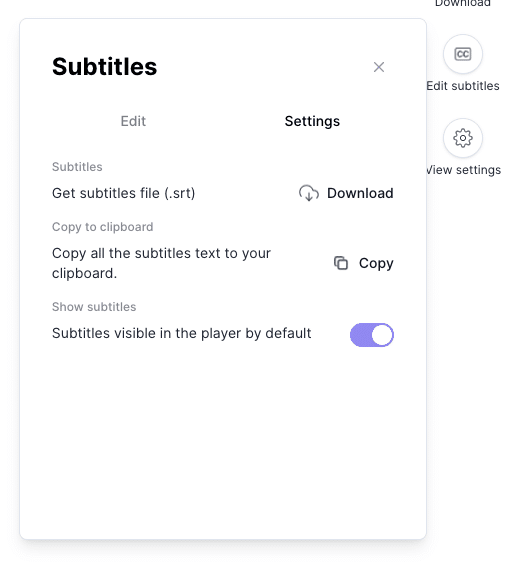Image resolution: width=507 pixels, height=564 pixels.
Task: Open the gear settings icon
Action: 463,138
